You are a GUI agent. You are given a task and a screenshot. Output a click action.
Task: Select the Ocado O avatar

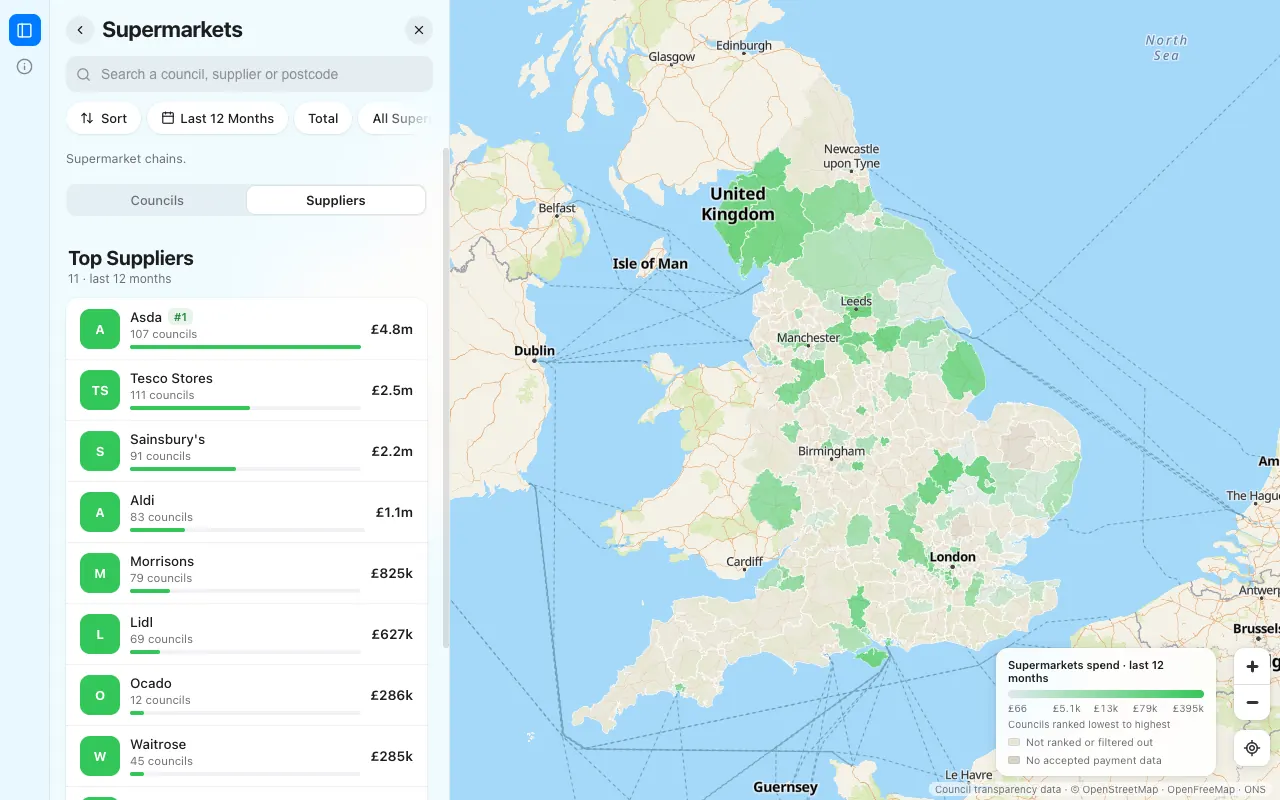click(100, 695)
